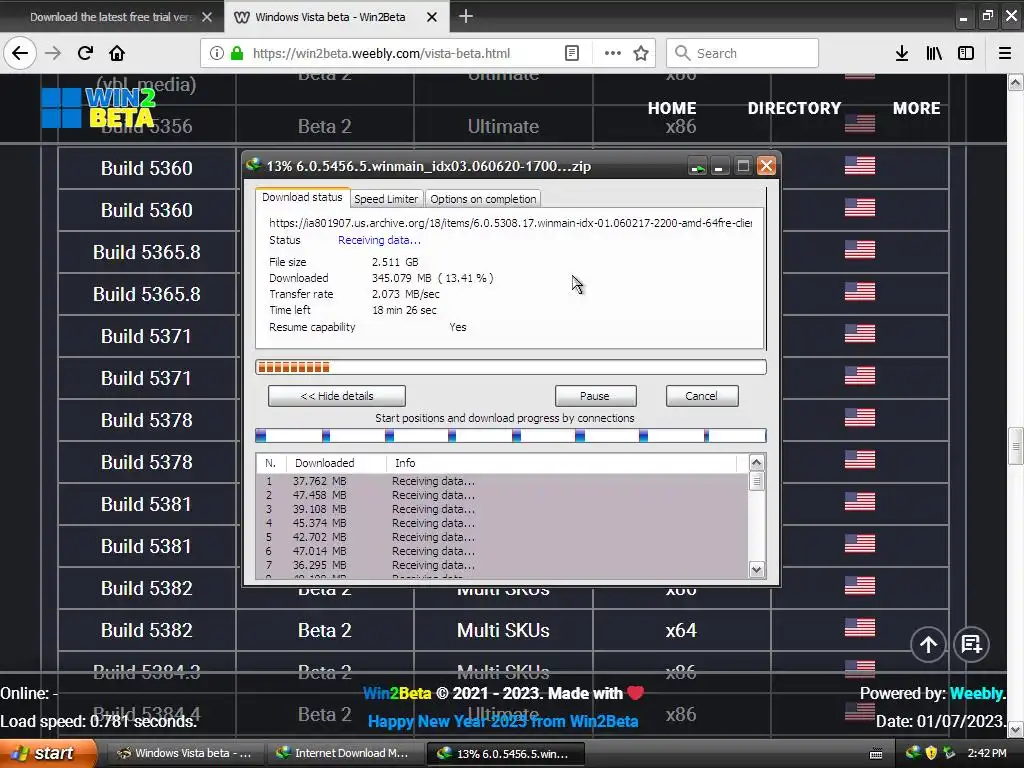Click the browser forward arrow
The height and width of the screenshot is (768, 1024).
(53, 53)
